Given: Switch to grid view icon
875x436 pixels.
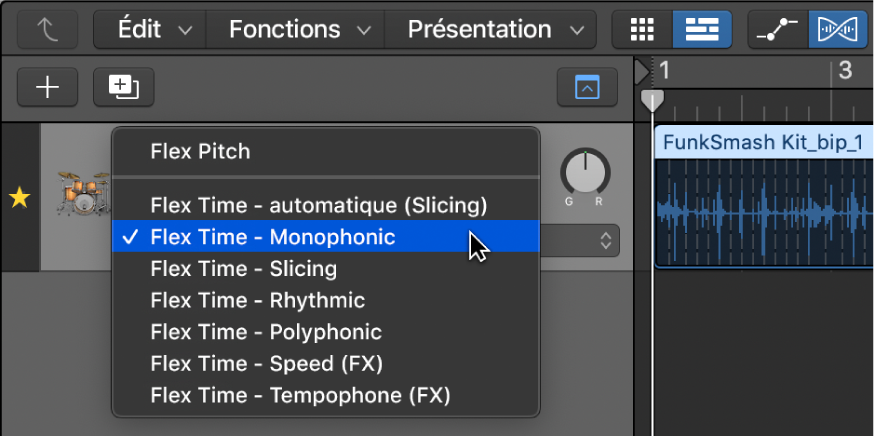Looking at the screenshot, I should [x=642, y=29].
